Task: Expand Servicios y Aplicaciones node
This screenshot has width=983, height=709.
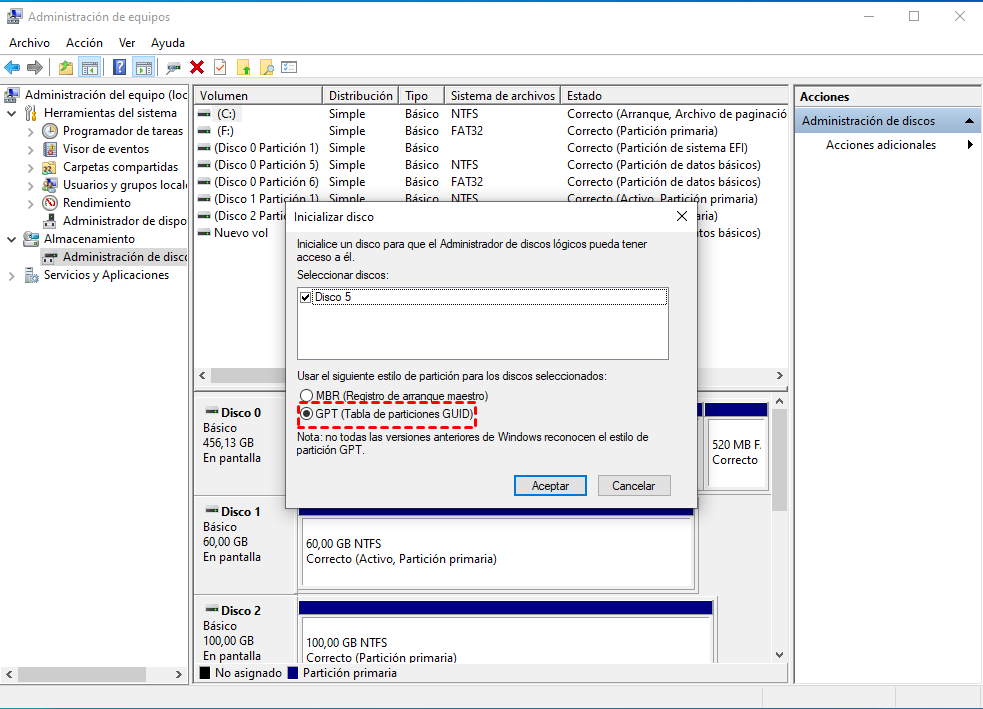Action: pyautogui.click(x=11, y=276)
